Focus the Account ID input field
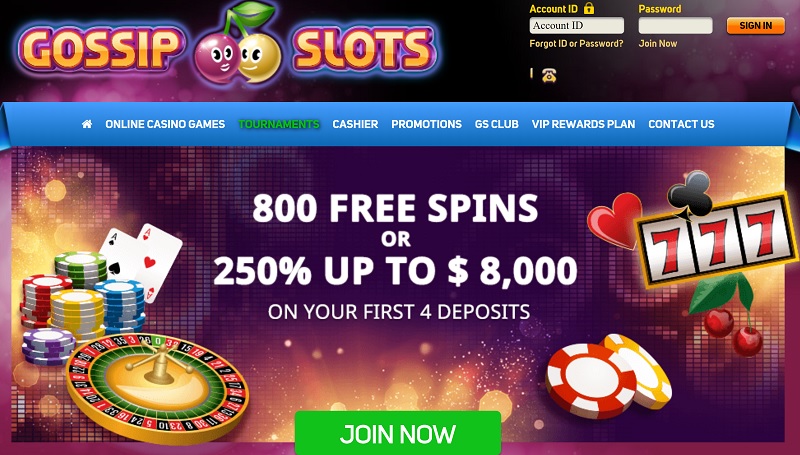The height and width of the screenshot is (455, 800). click(577, 26)
